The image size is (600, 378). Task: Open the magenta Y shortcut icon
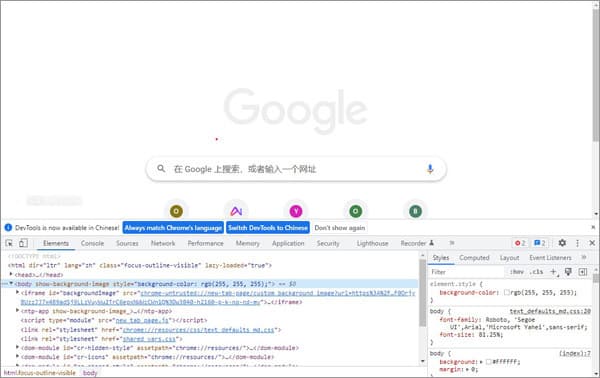pos(296,211)
